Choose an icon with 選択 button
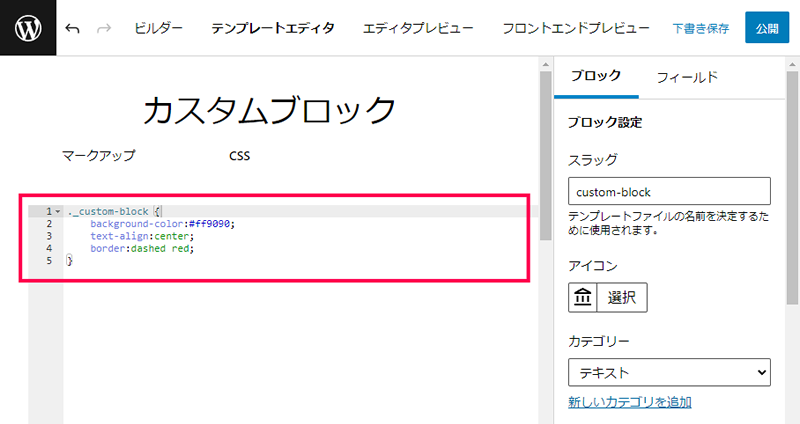 (x=621, y=297)
